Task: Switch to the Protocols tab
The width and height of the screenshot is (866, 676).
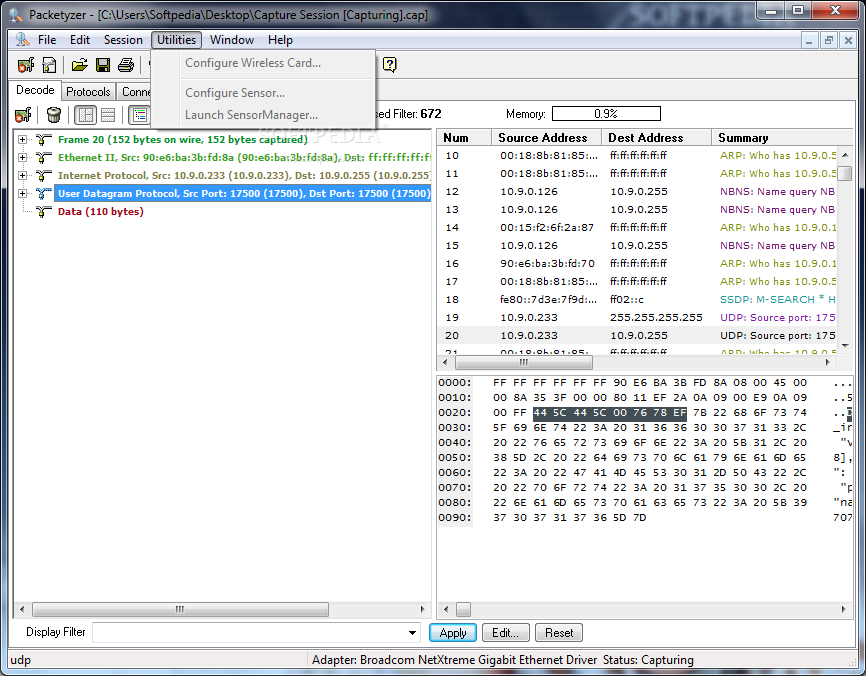Action: 88,92
